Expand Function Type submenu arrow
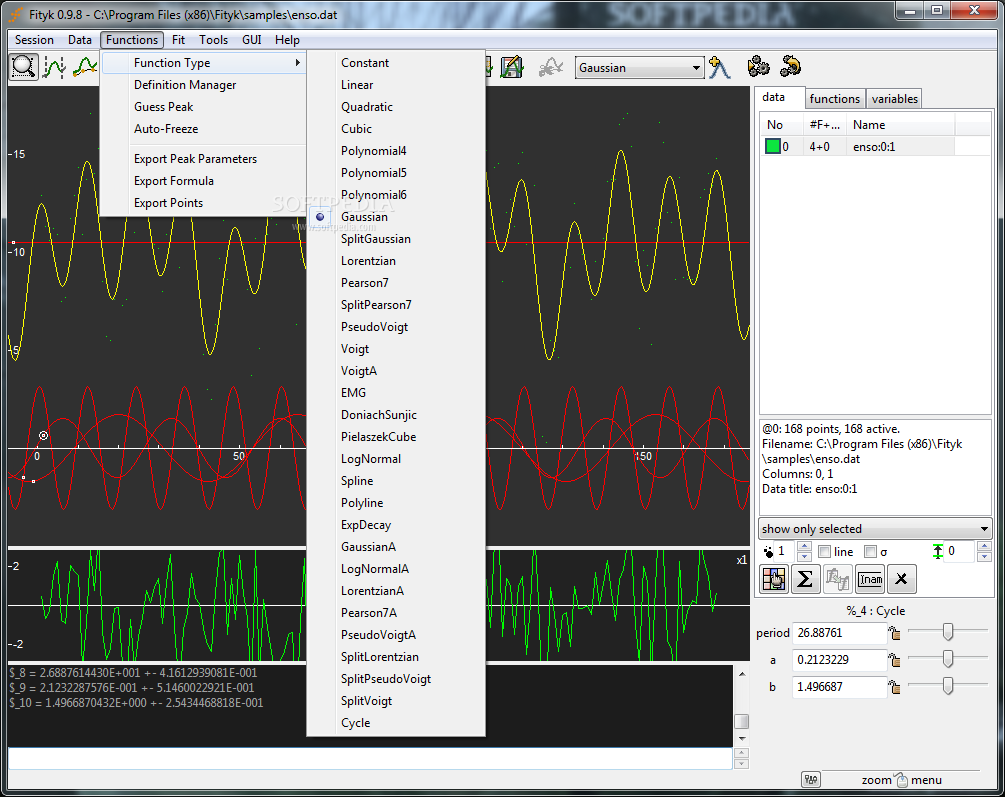 tap(297, 63)
